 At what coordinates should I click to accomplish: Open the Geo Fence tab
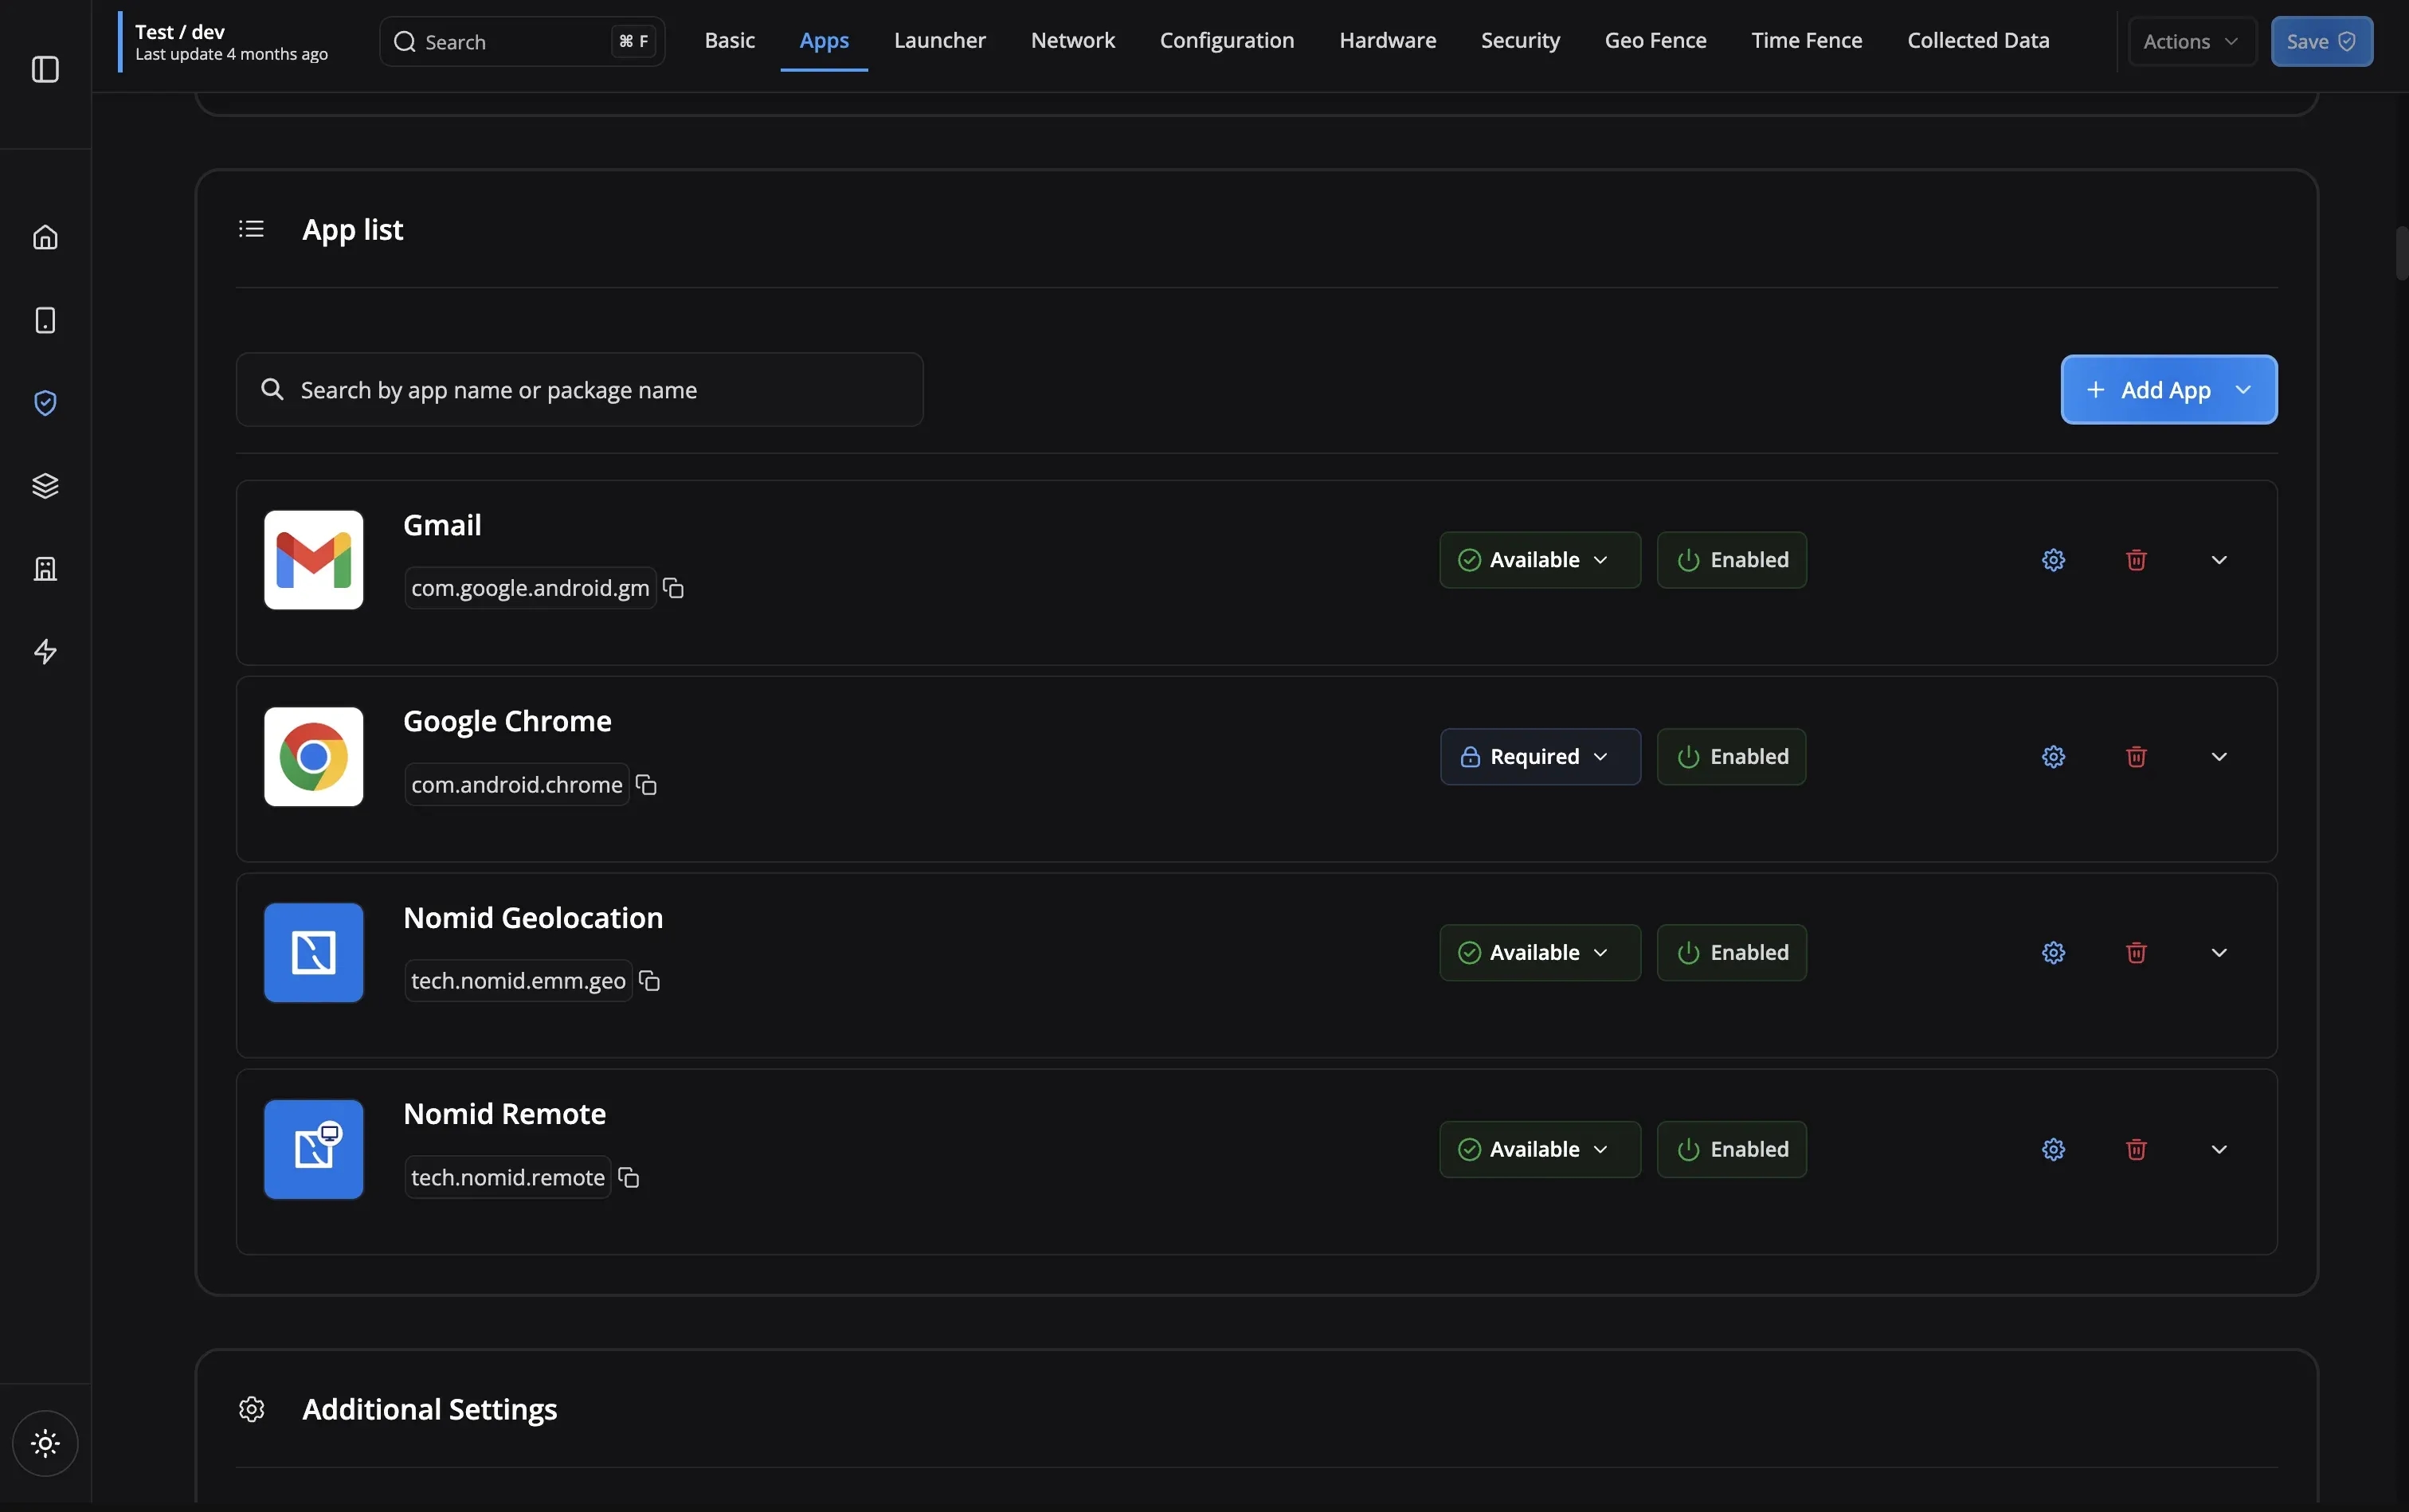coord(1654,41)
